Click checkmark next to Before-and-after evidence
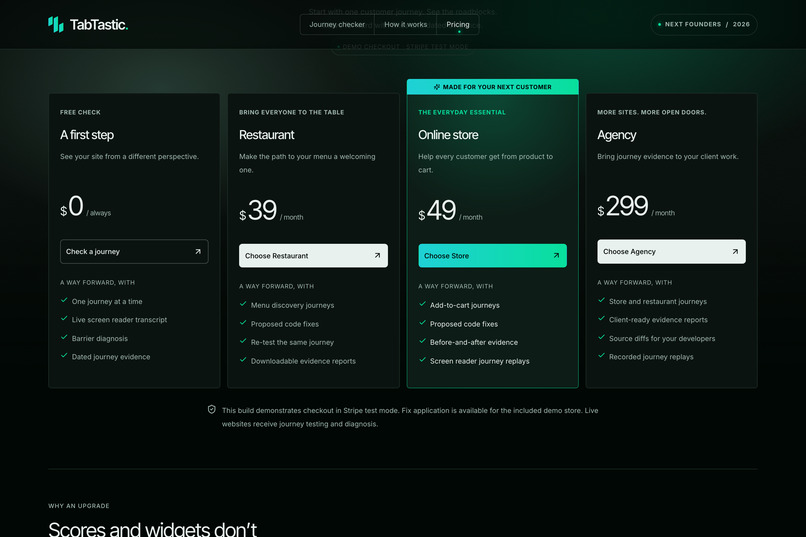 (423, 341)
